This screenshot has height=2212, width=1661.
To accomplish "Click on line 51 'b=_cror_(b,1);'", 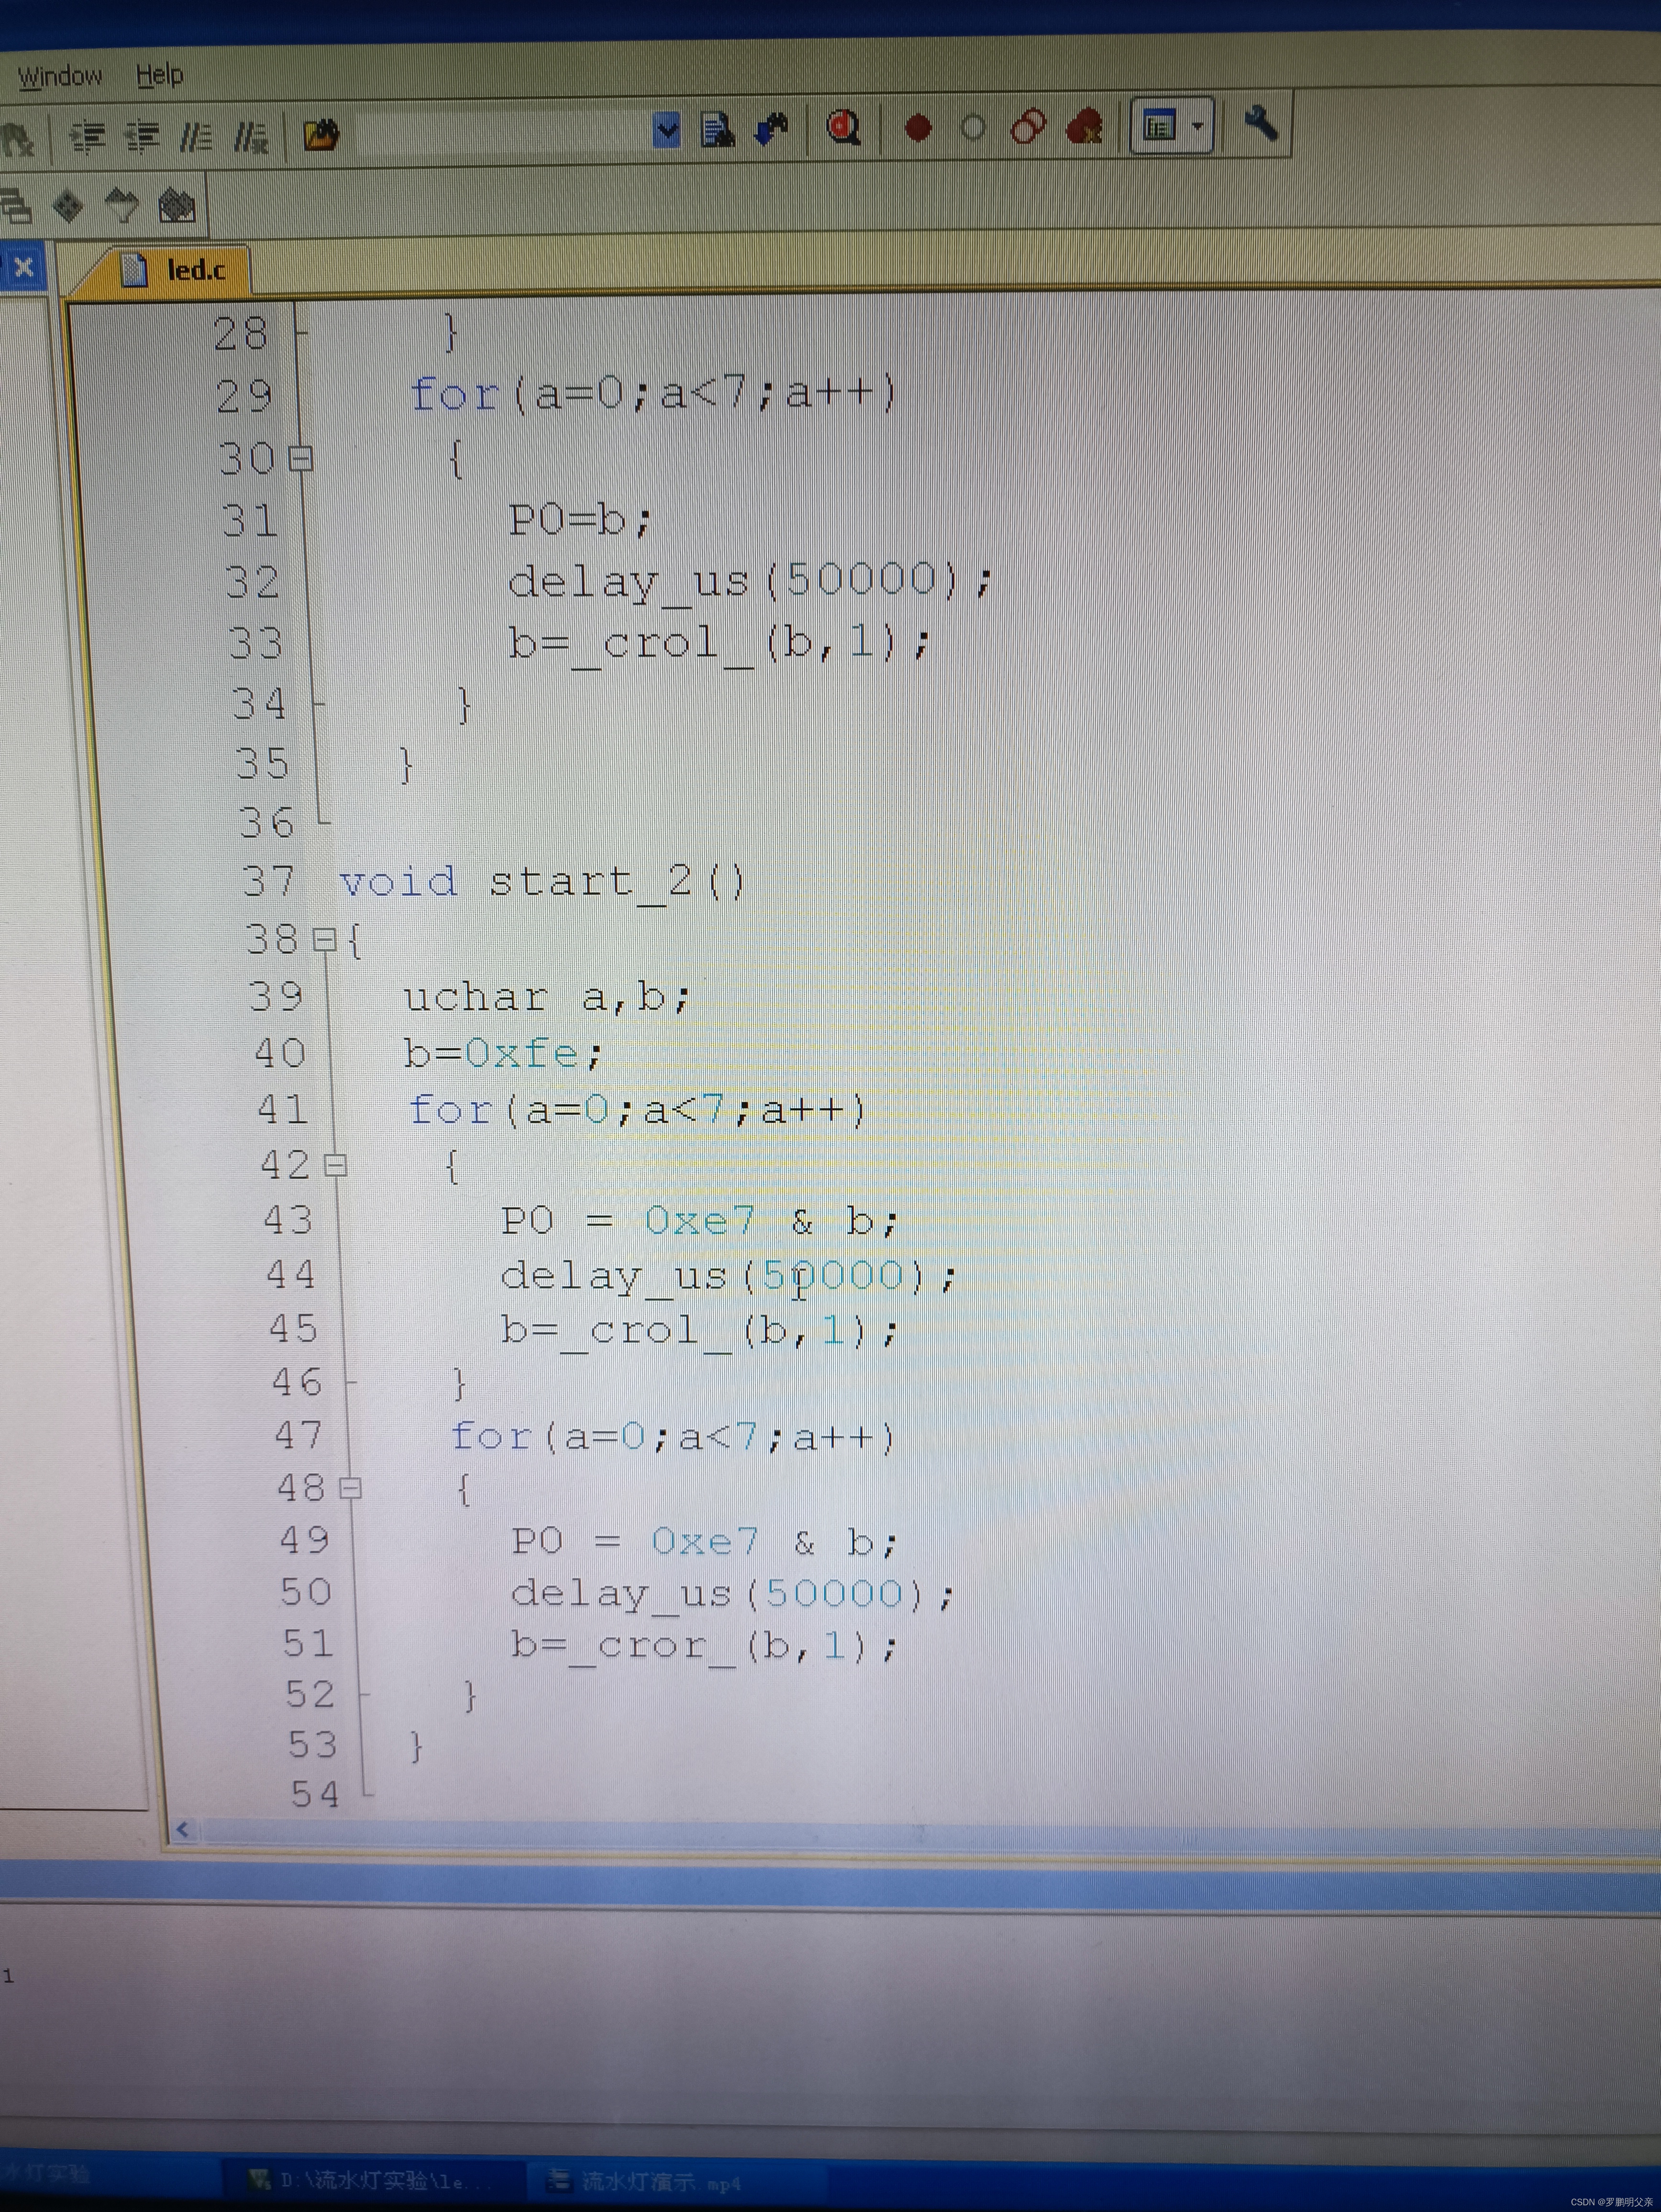I will point(704,1645).
